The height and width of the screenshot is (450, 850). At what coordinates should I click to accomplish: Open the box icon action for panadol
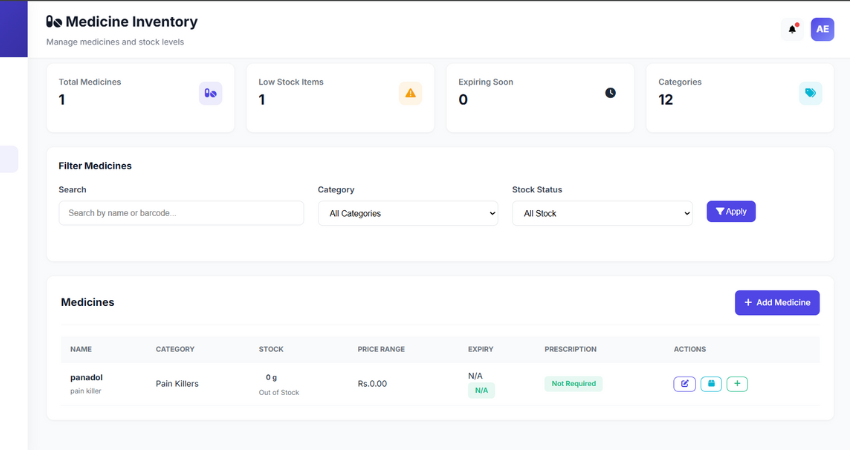point(711,383)
